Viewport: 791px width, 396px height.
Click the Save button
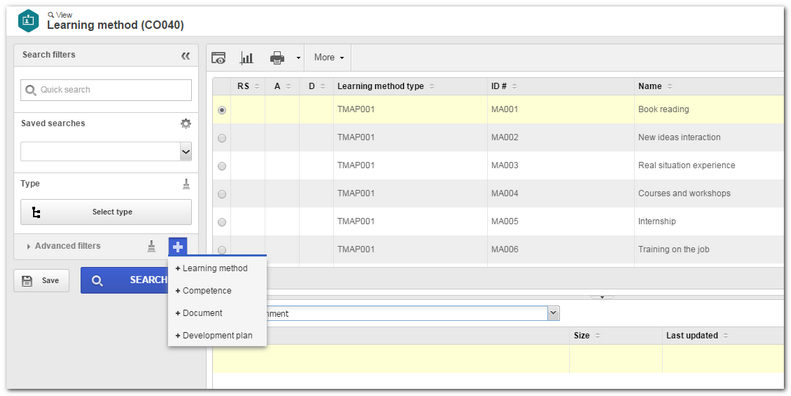tap(41, 280)
